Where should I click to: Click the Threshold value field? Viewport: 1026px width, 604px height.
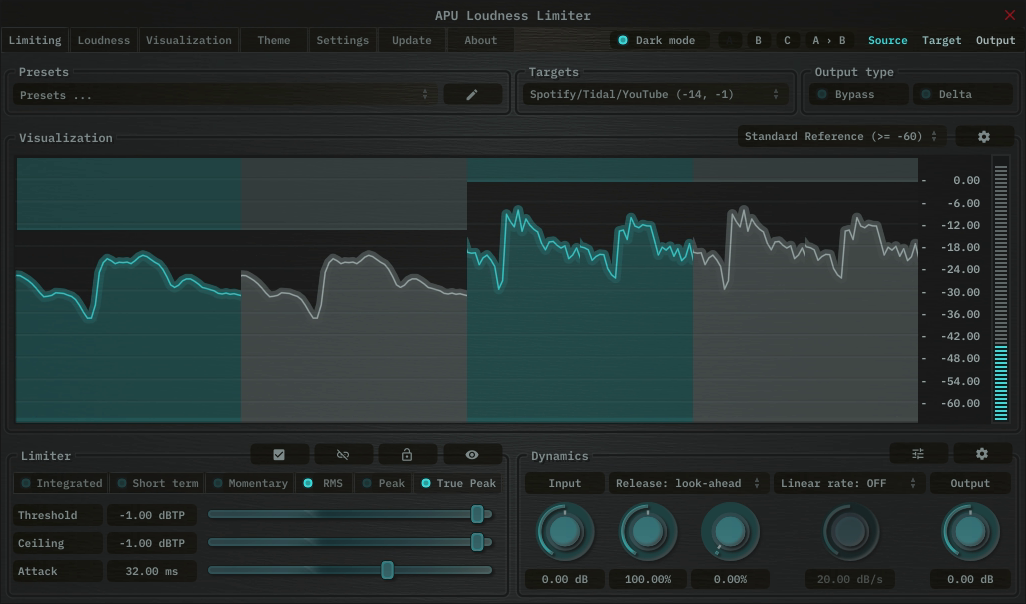click(x=153, y=516)
